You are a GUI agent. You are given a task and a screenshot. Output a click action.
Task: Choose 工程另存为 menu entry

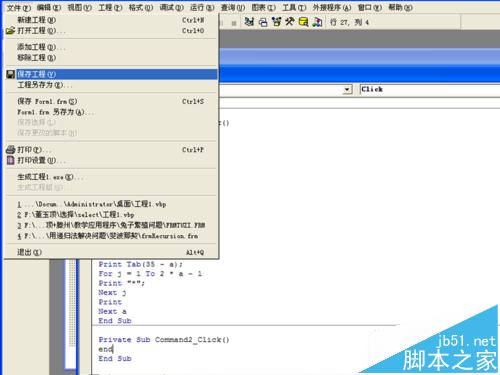[x=111, y=85]
